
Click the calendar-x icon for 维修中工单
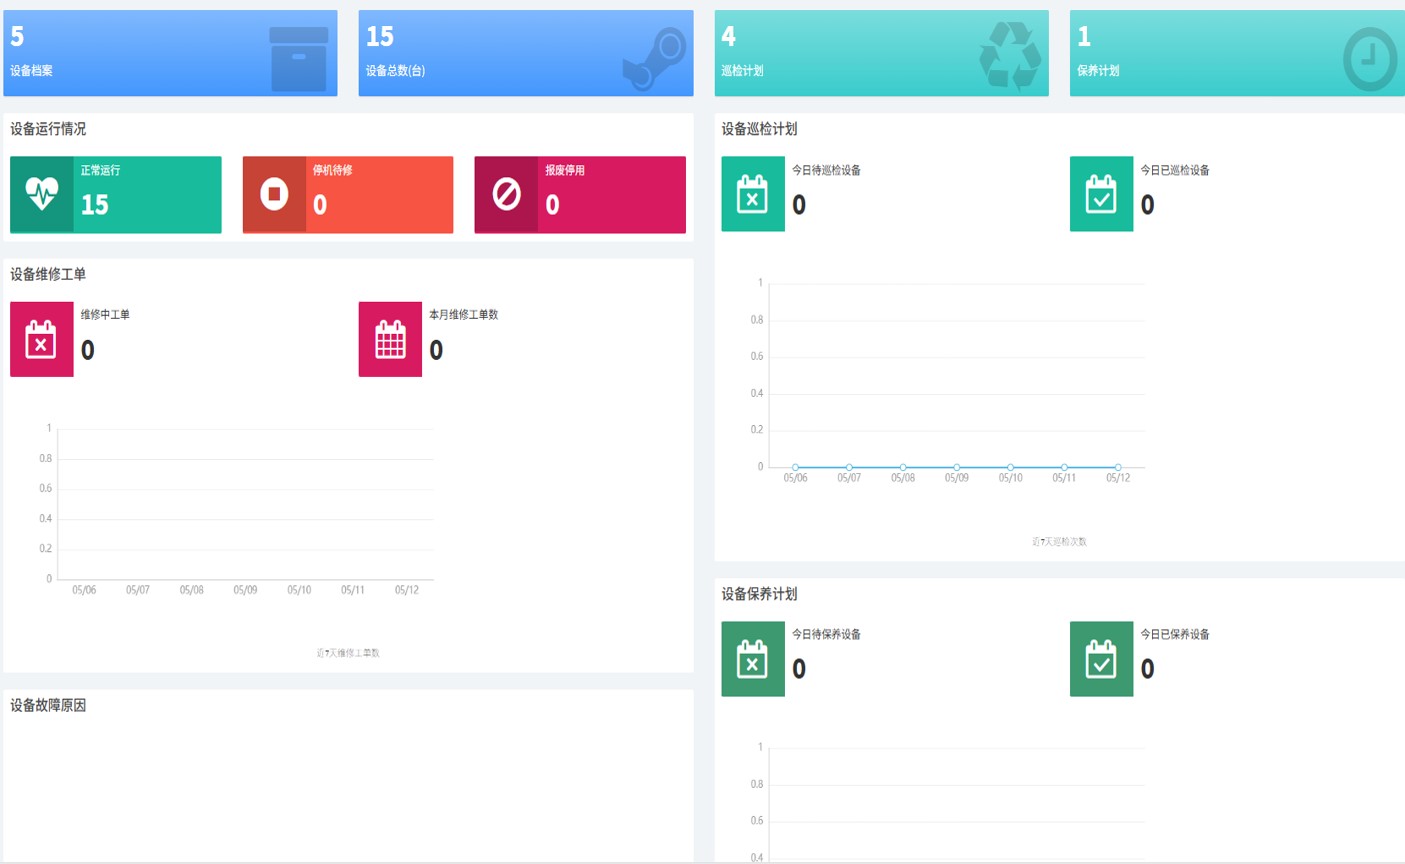[x=41, y=340]
